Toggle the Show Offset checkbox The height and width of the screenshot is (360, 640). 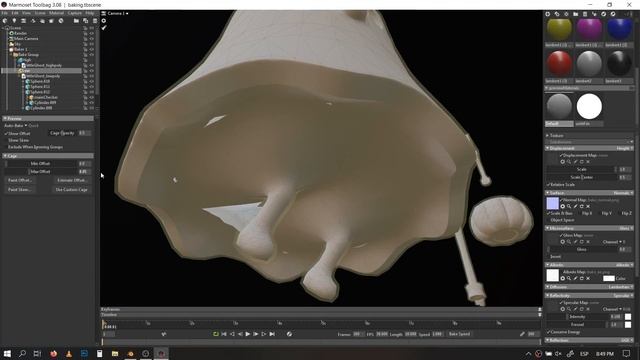pyautogui.click(x=6, y=133)
